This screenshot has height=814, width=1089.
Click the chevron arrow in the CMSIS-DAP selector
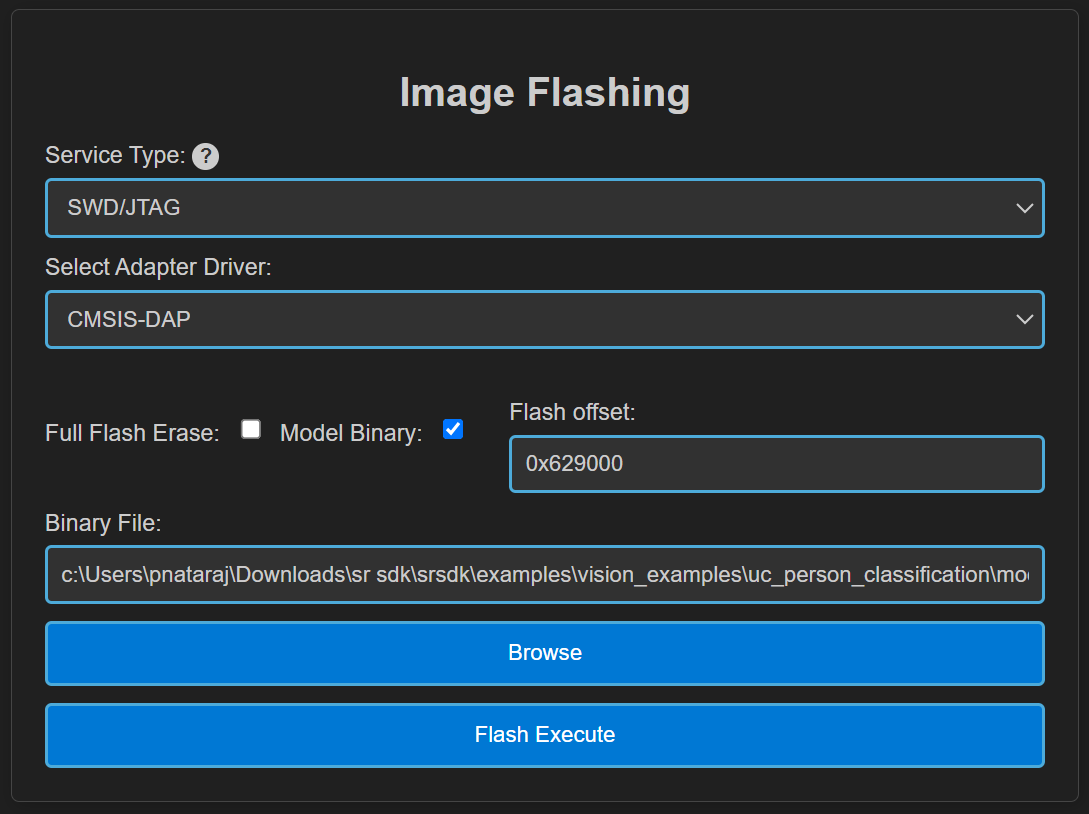pos(1024,319)
